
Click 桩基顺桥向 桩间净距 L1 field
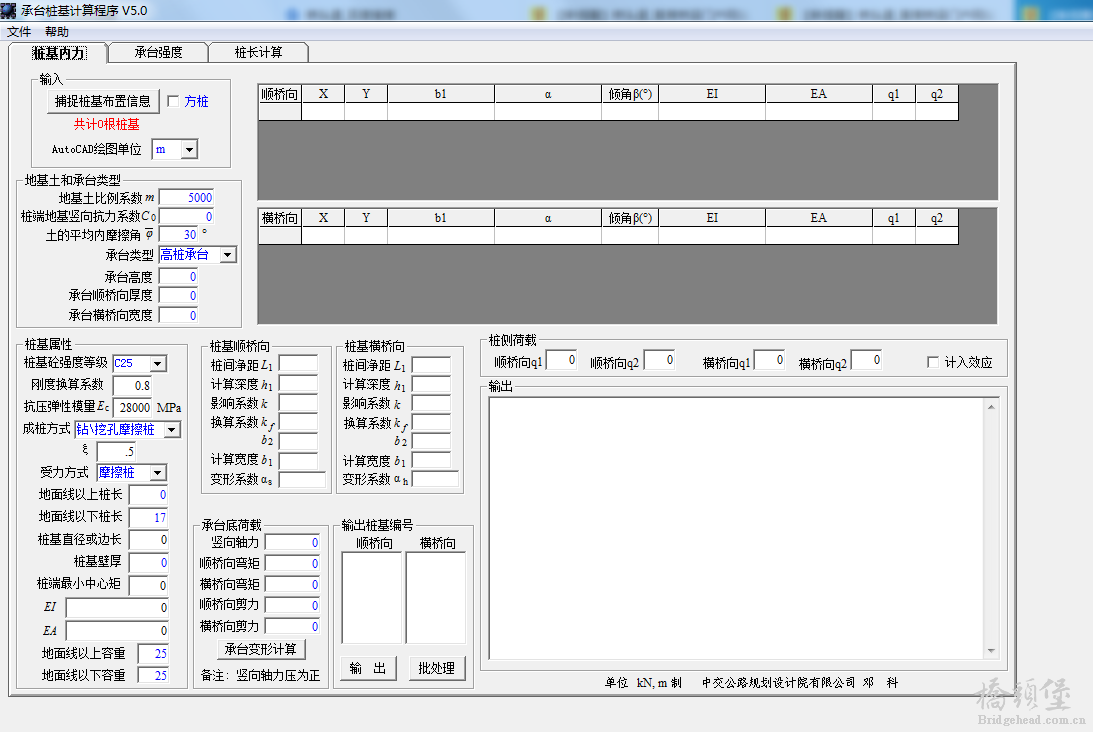298,364
